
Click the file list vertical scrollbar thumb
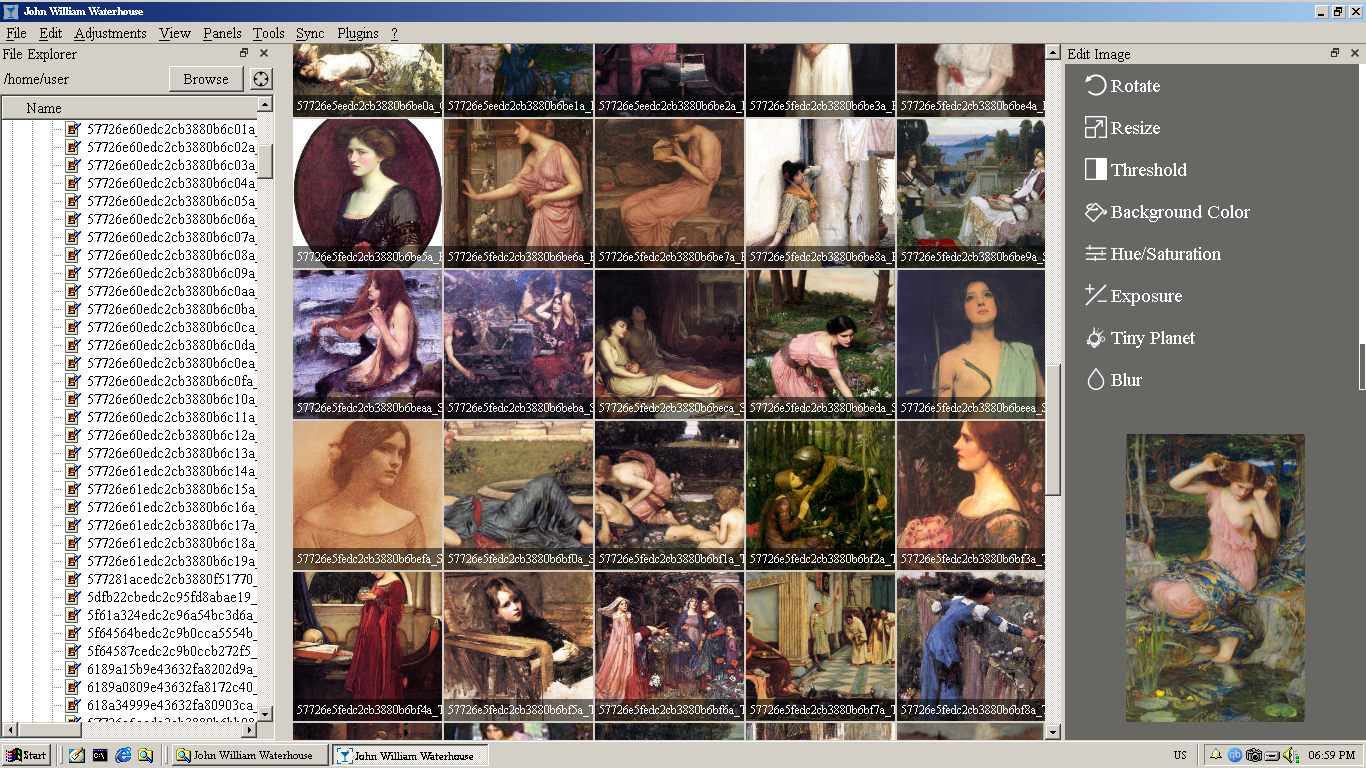tap(265, 162)
